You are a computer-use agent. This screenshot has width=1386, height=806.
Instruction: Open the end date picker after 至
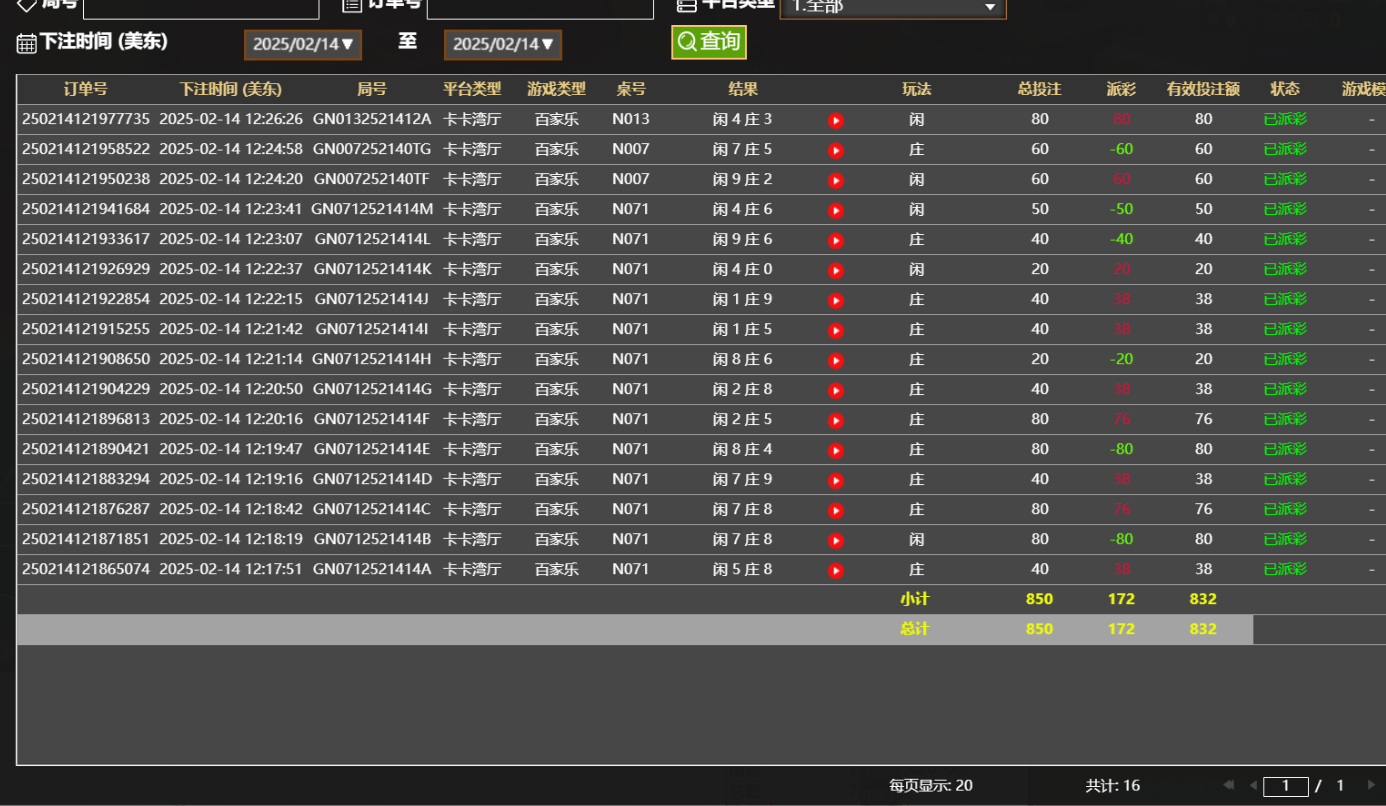[x=502, y=44]
